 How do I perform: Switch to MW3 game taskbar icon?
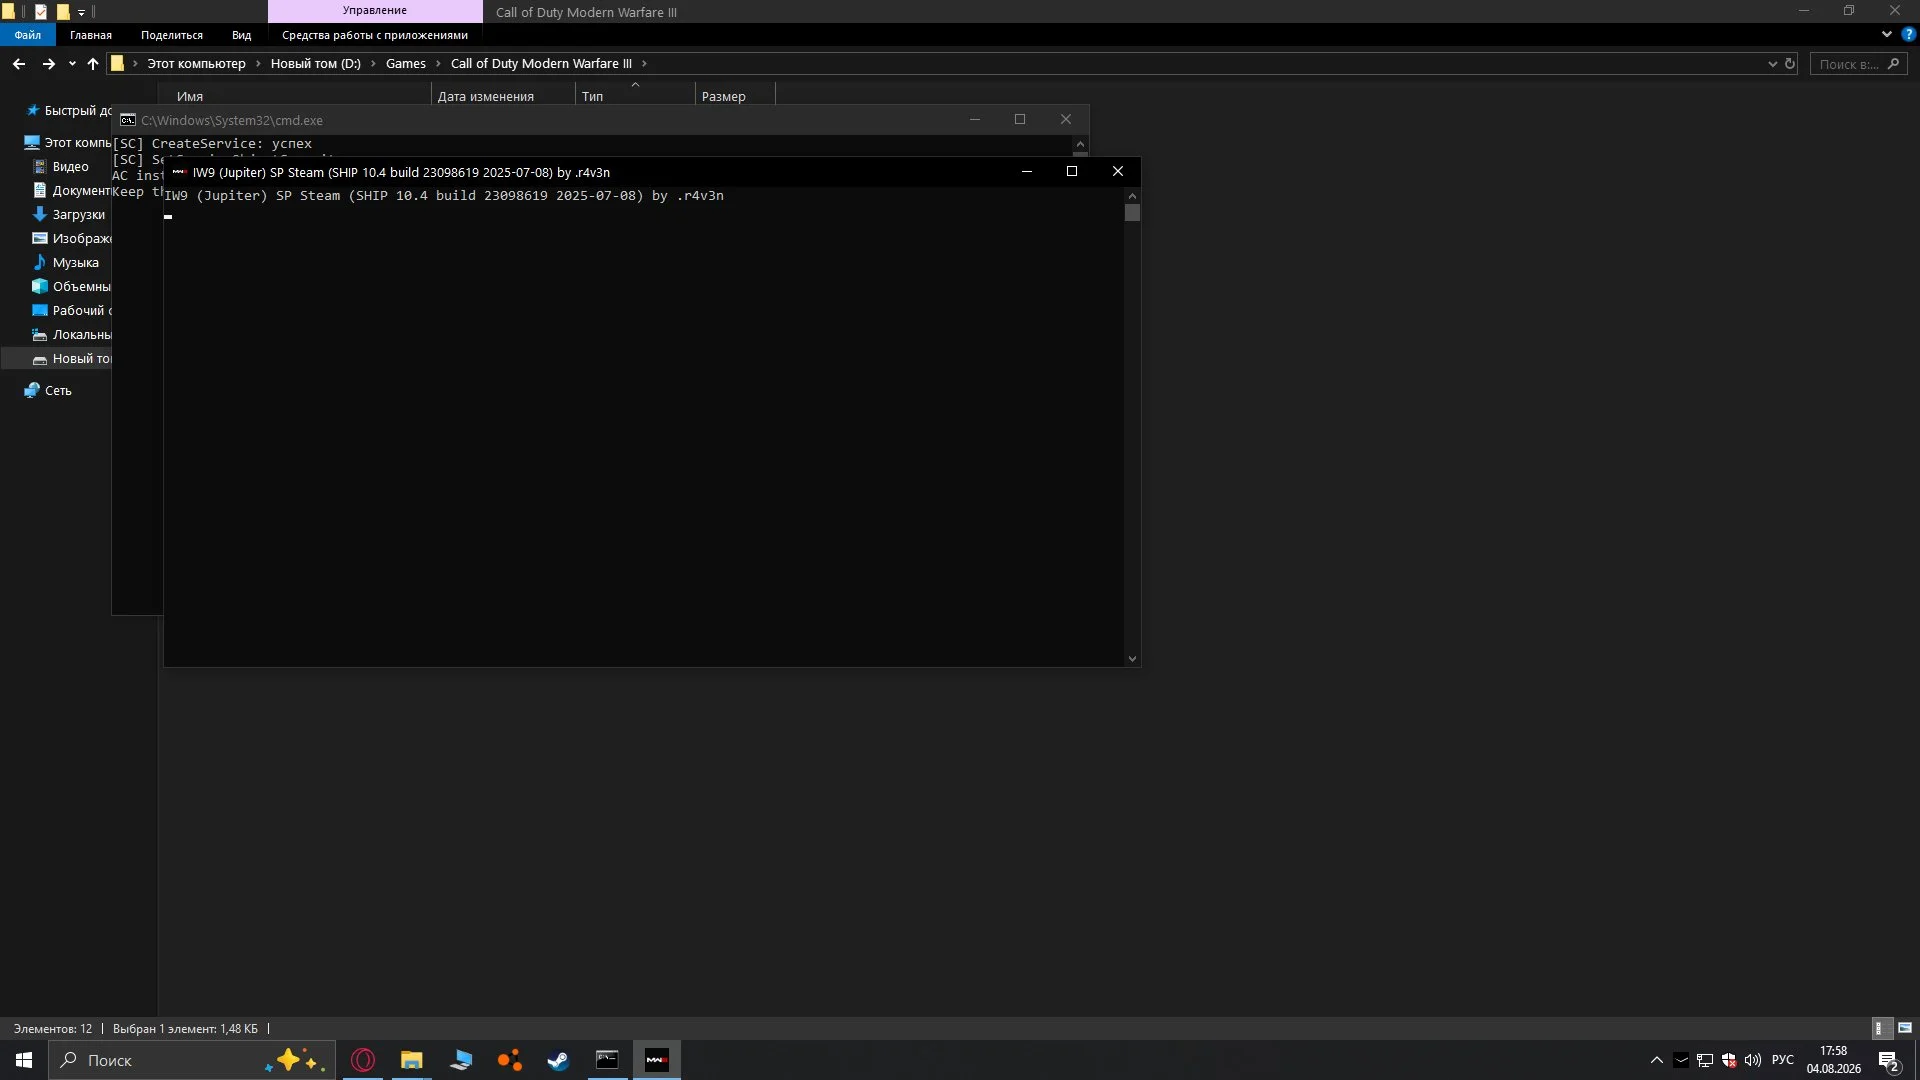pos(656,1060)
